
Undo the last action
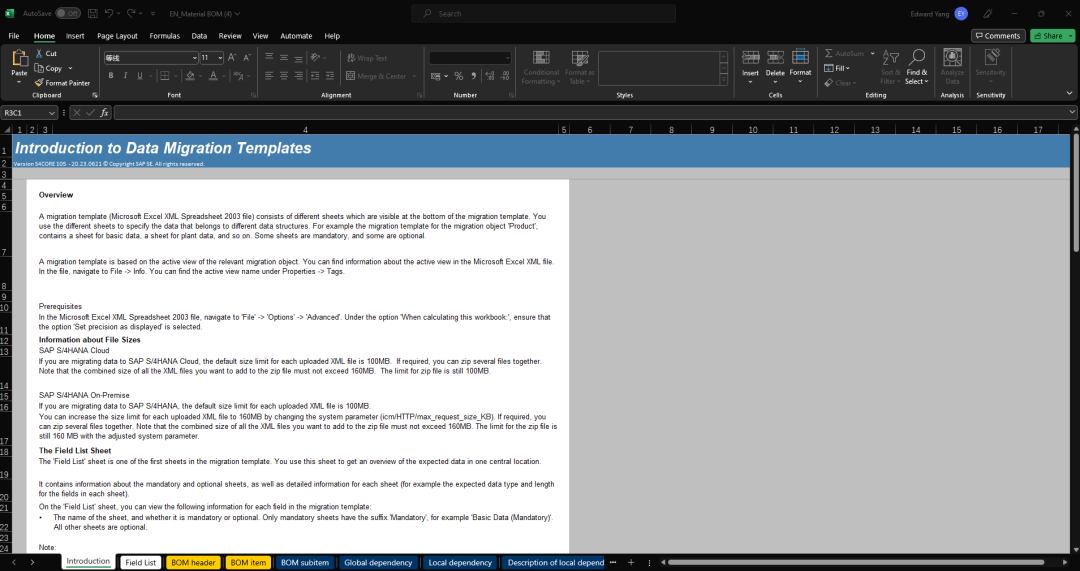109,13
